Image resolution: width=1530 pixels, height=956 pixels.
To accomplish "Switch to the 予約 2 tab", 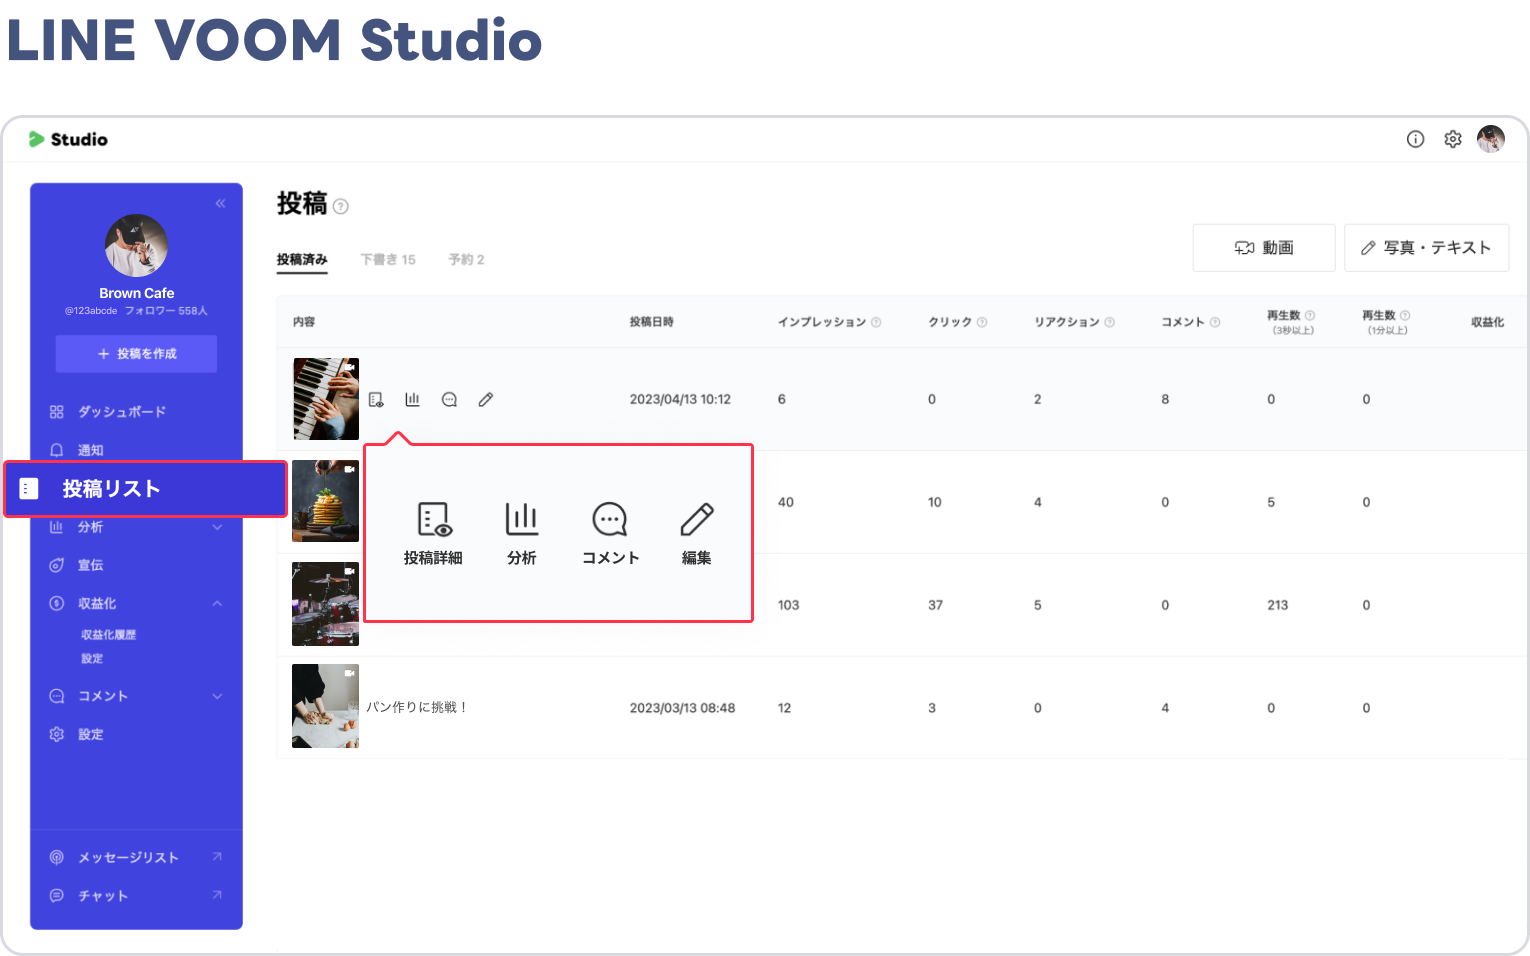I will [x=466, y=259].
